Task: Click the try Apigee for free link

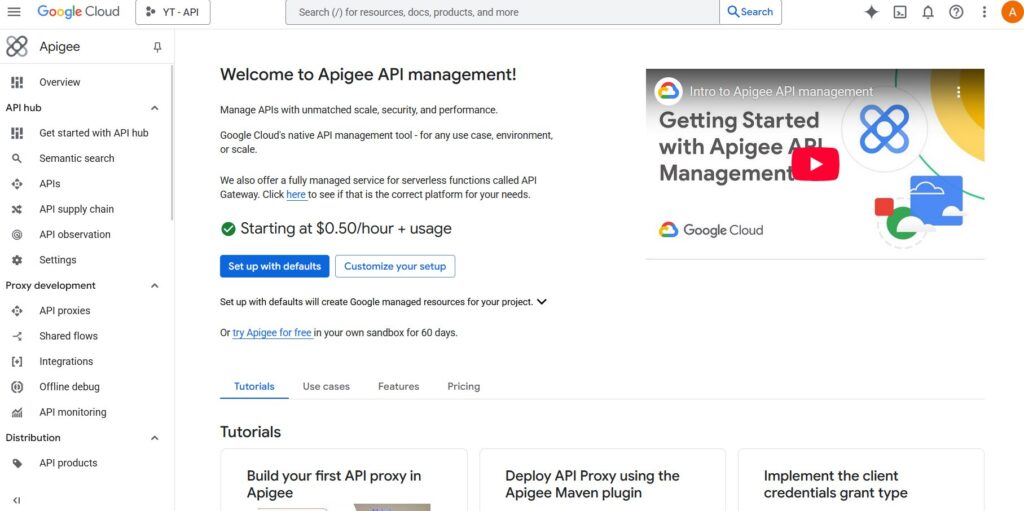Action: click(272, 333)
